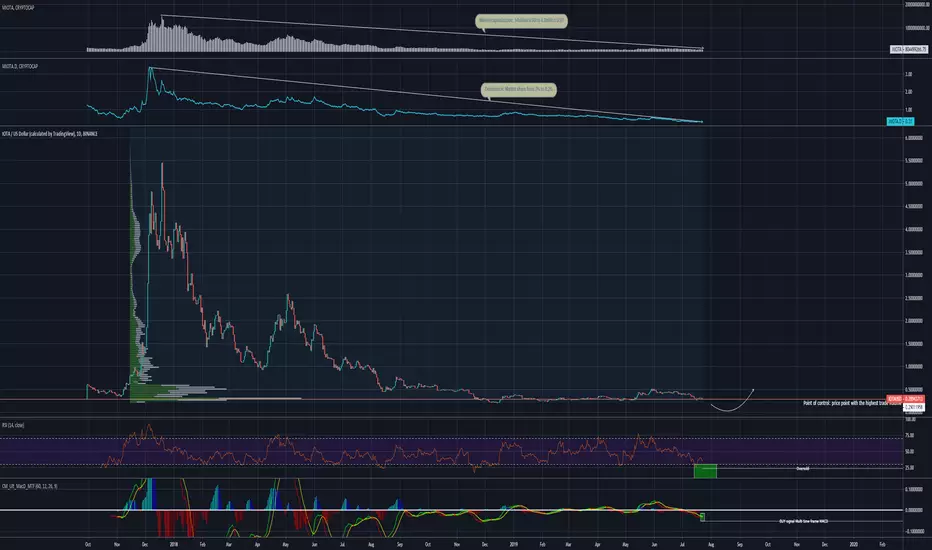Click the 50.00 level on RSI scale

(x=909, y=452)
